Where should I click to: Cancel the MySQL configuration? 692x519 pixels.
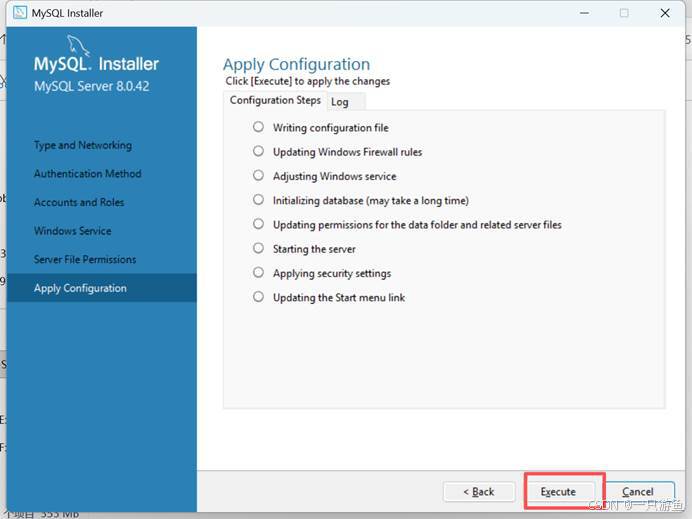coord(638,491)
